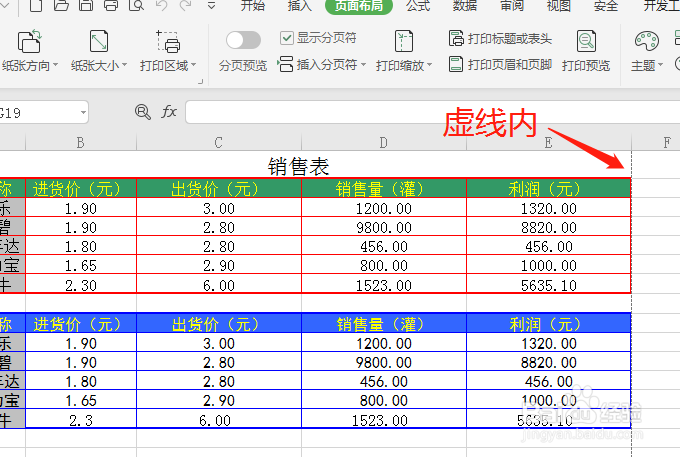This screenshot has height=457, width=680.
Task: Click the fx Insert Function icon
Action: point(169,112)
